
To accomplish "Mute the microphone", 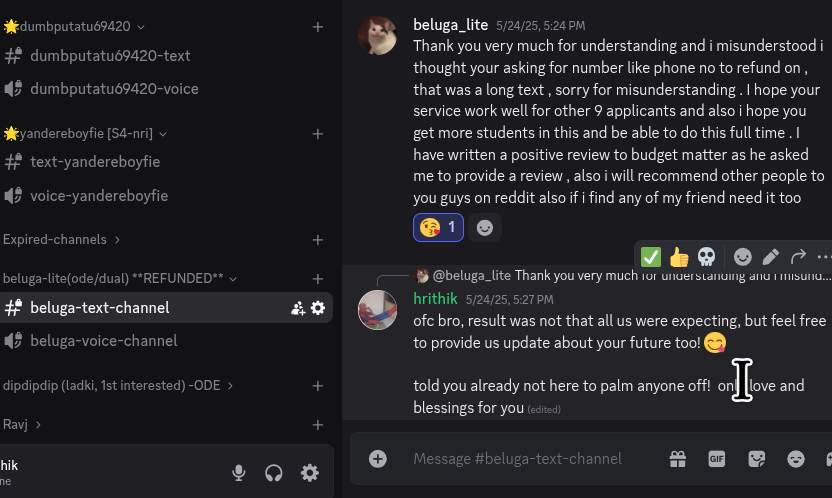I will (x=239, y=473).
